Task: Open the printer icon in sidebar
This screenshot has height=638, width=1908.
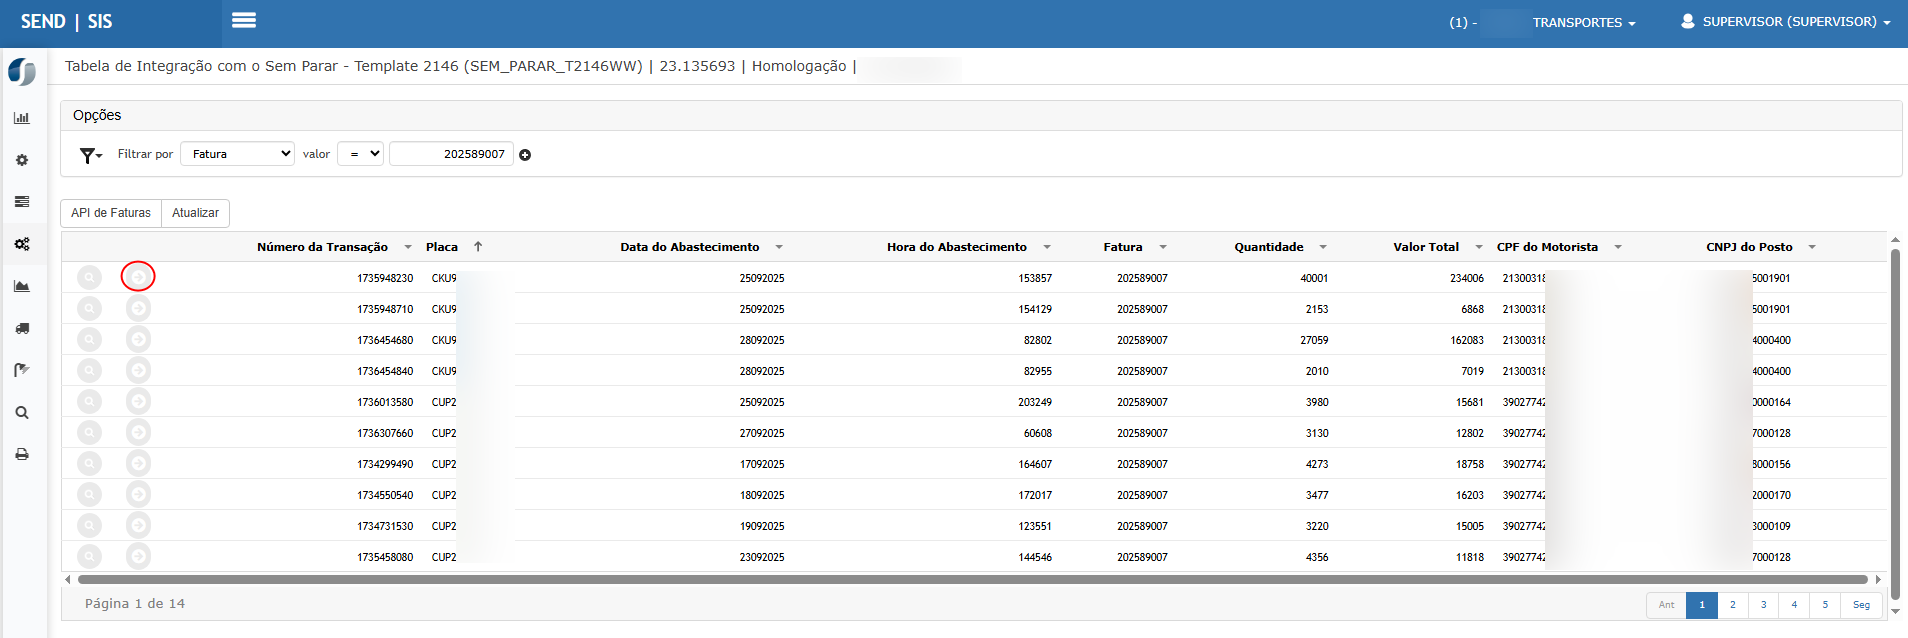Action: [x=22, y=454]
